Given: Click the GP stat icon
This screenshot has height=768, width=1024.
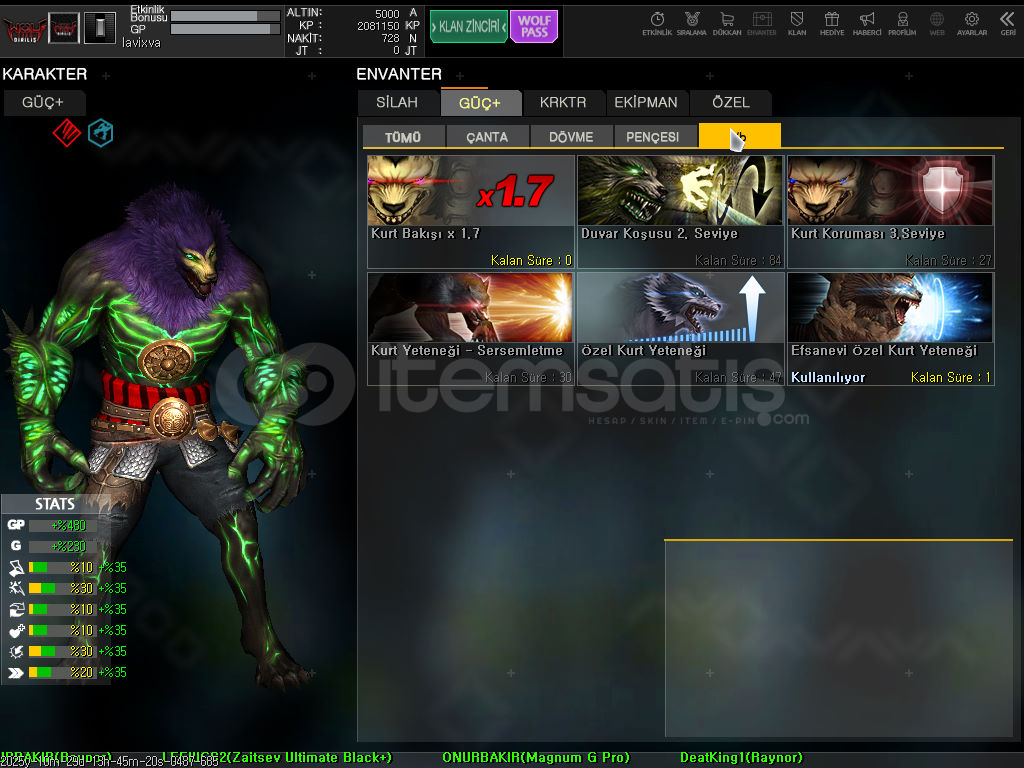Looking at the screenshot, I should pos(16,524).
